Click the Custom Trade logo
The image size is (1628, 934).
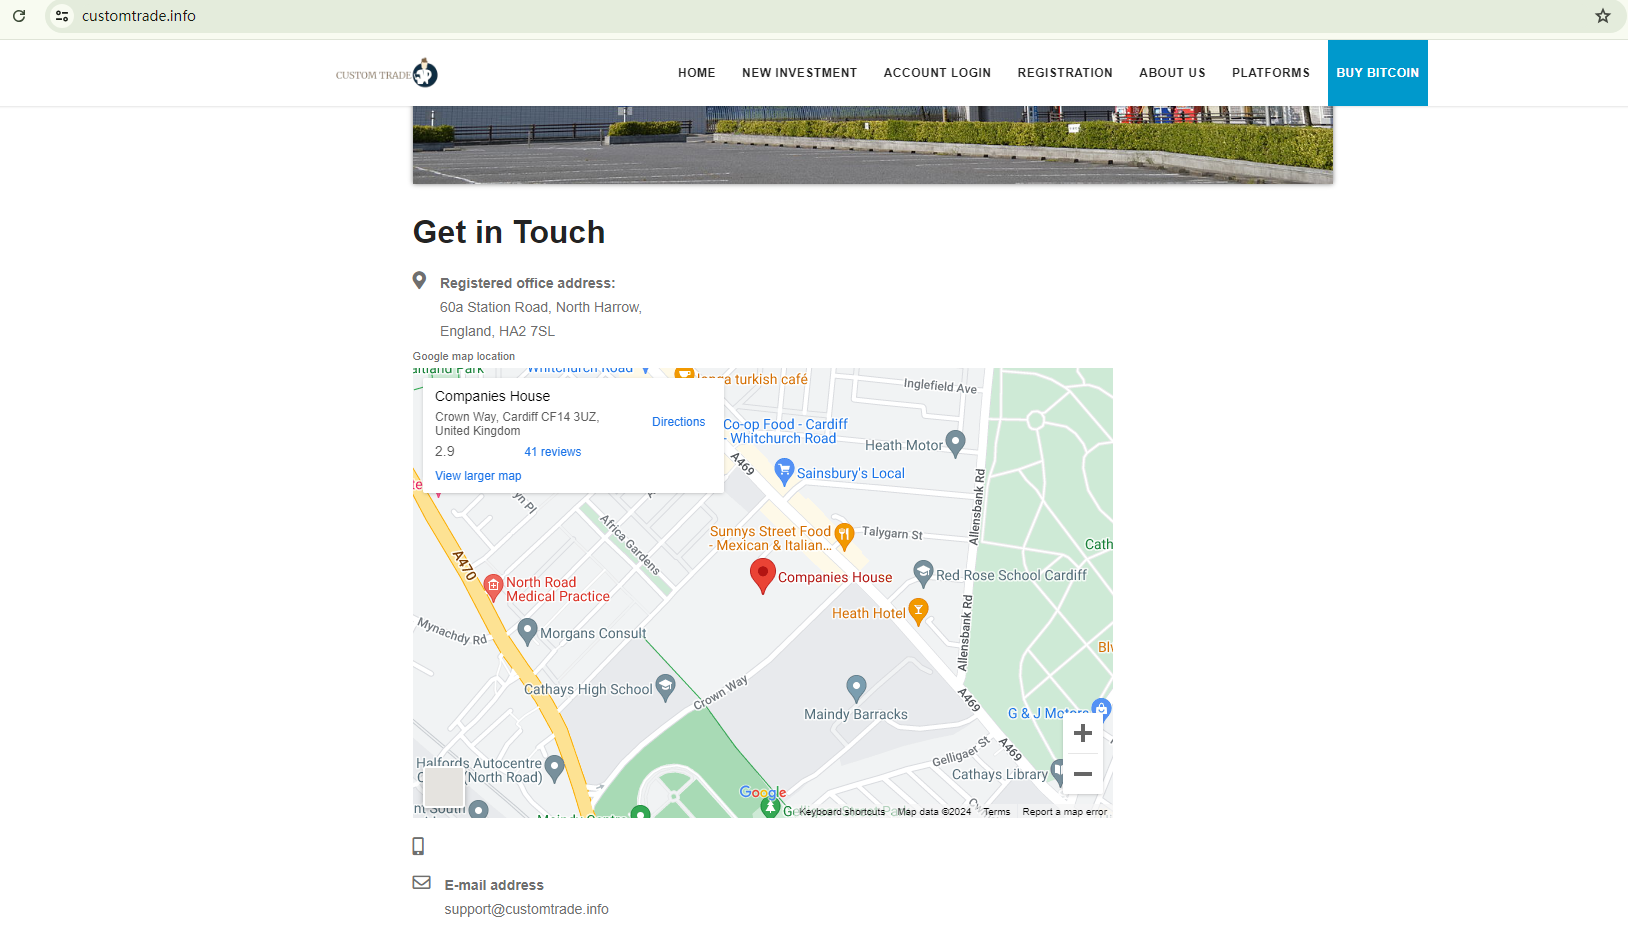click(387, 73)
